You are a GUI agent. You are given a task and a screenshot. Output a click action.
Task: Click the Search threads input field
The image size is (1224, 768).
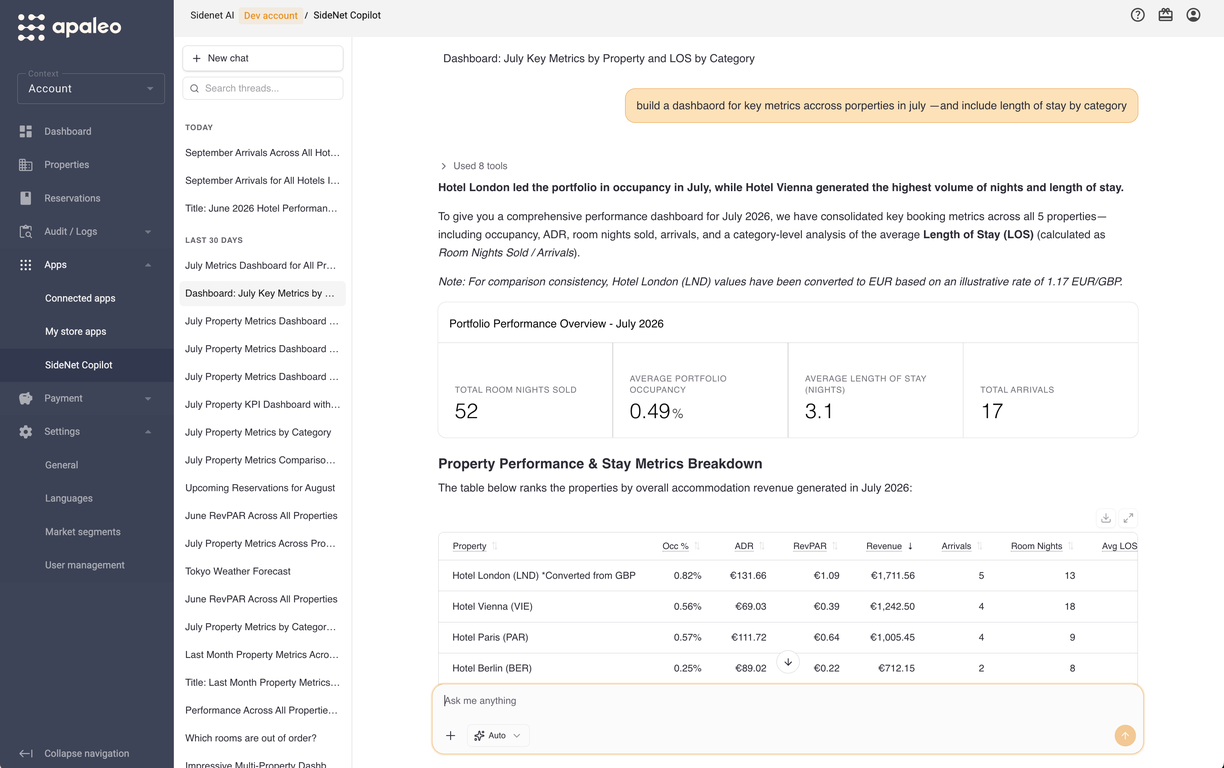[263, 88]
